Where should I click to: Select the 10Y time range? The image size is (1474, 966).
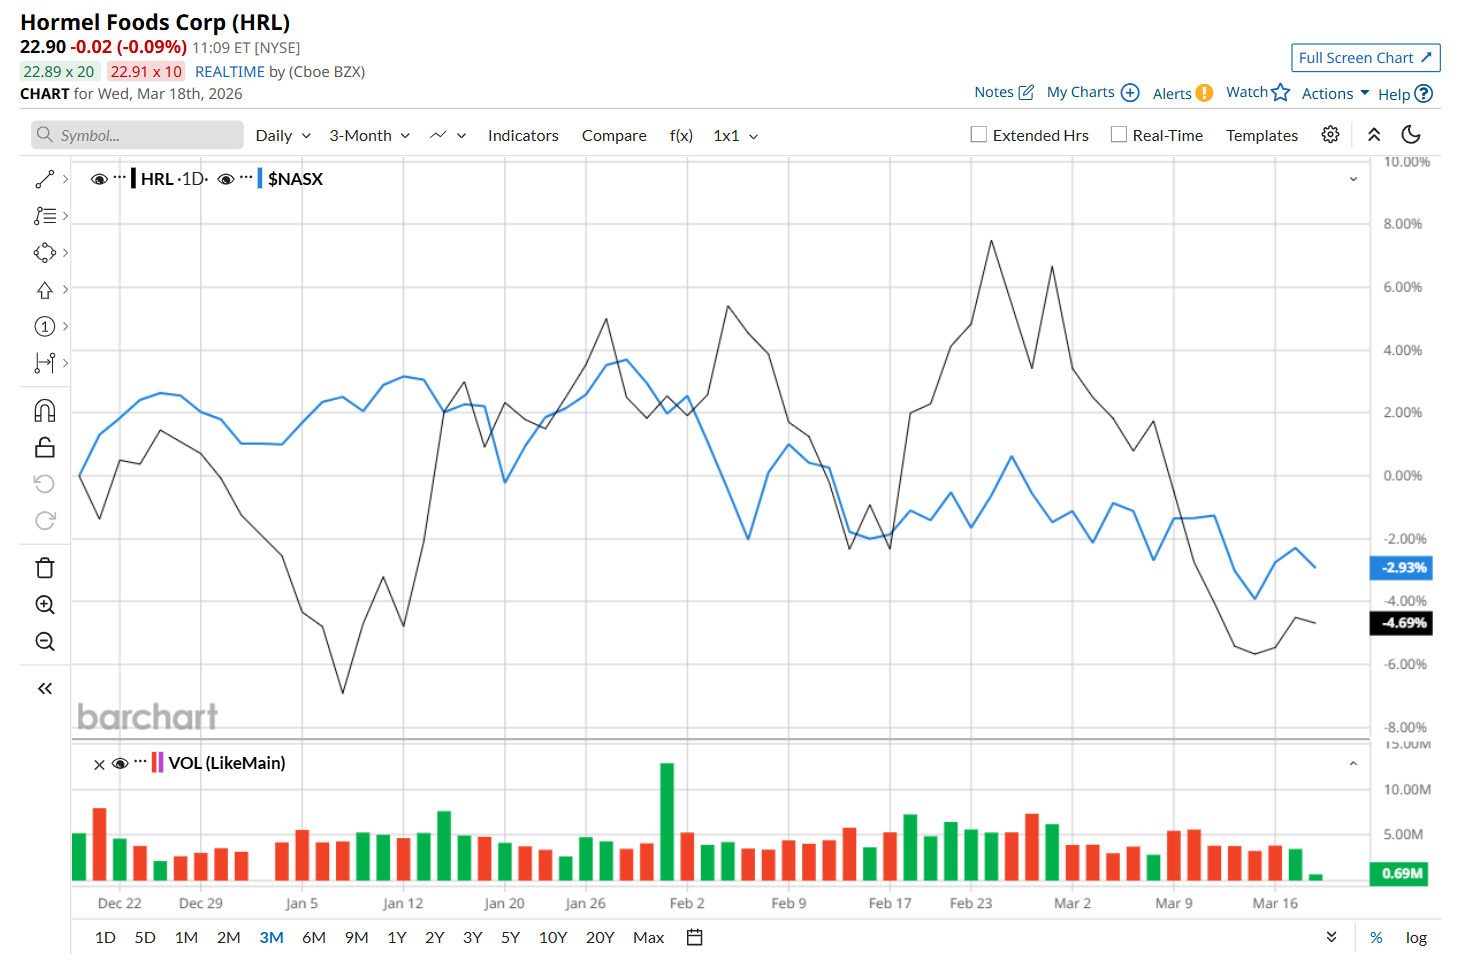[553, 937]
